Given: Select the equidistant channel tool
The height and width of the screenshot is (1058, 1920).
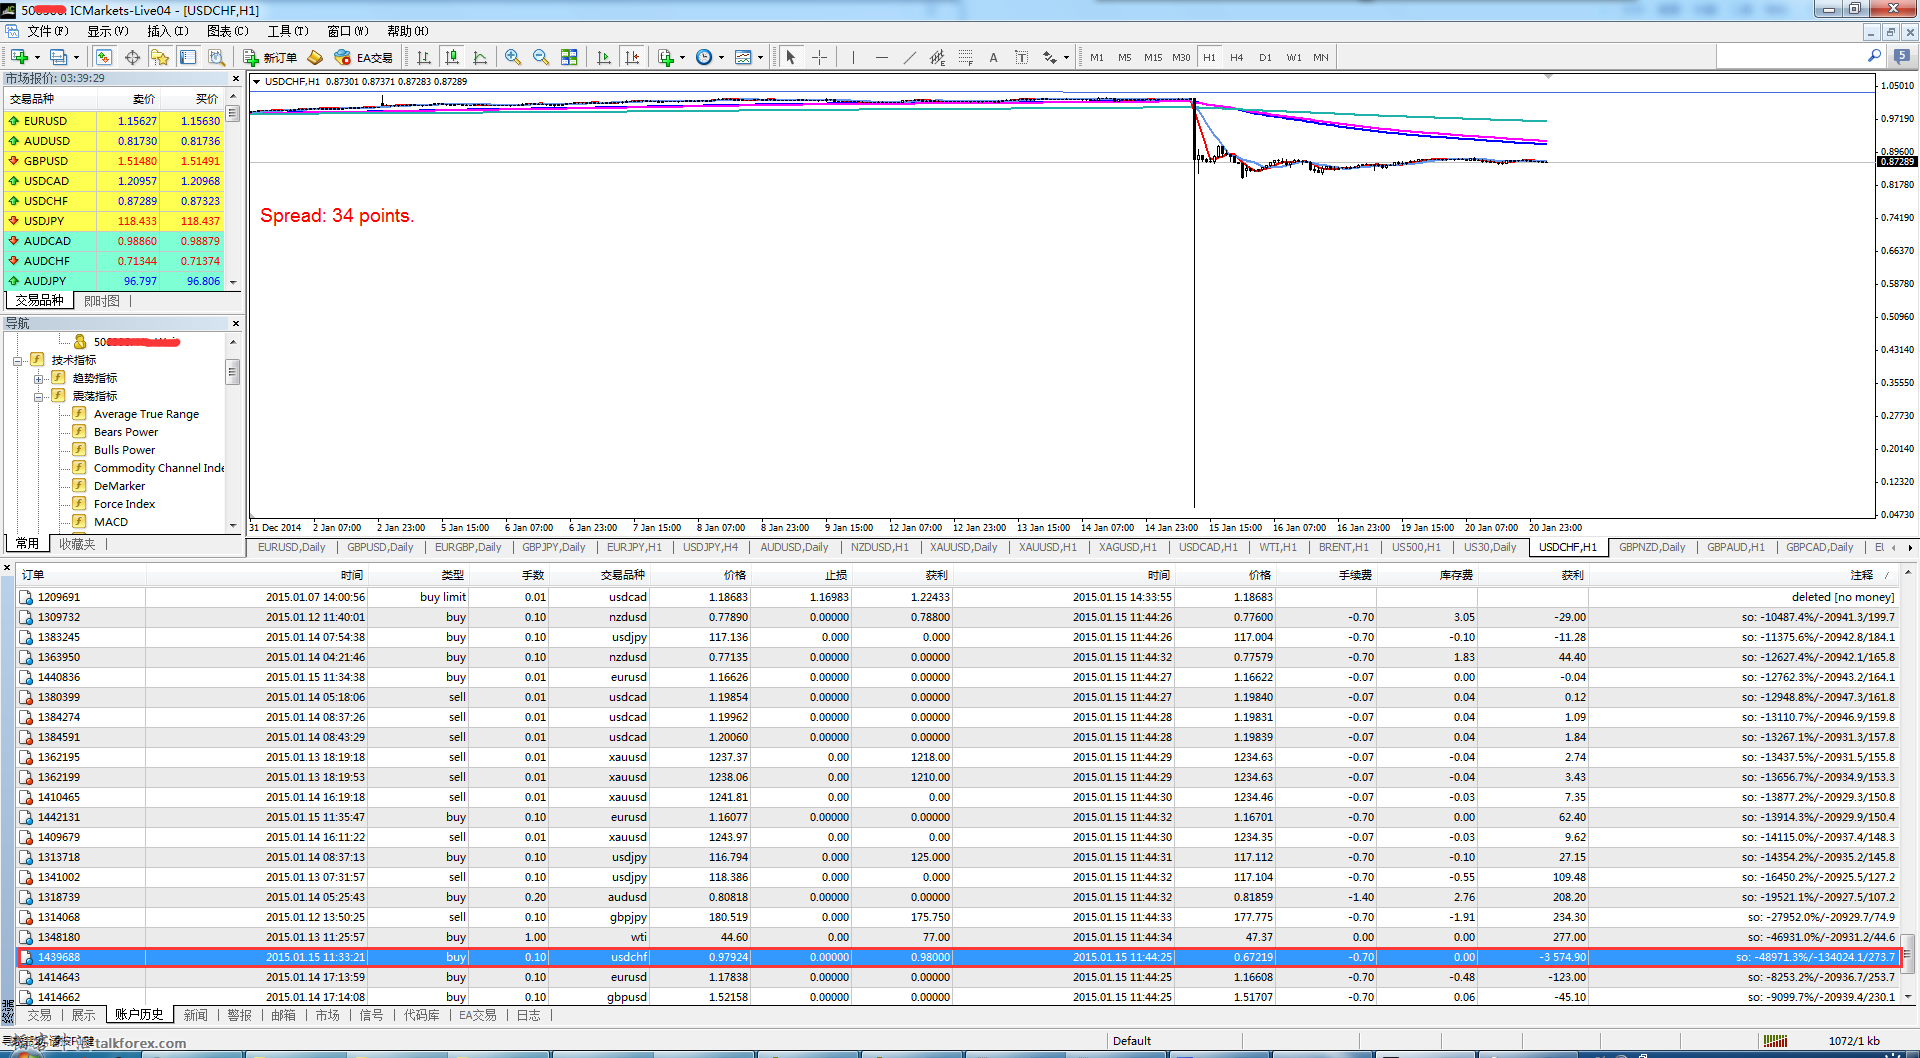Looking at the screenshot, I should pos(937,57).
